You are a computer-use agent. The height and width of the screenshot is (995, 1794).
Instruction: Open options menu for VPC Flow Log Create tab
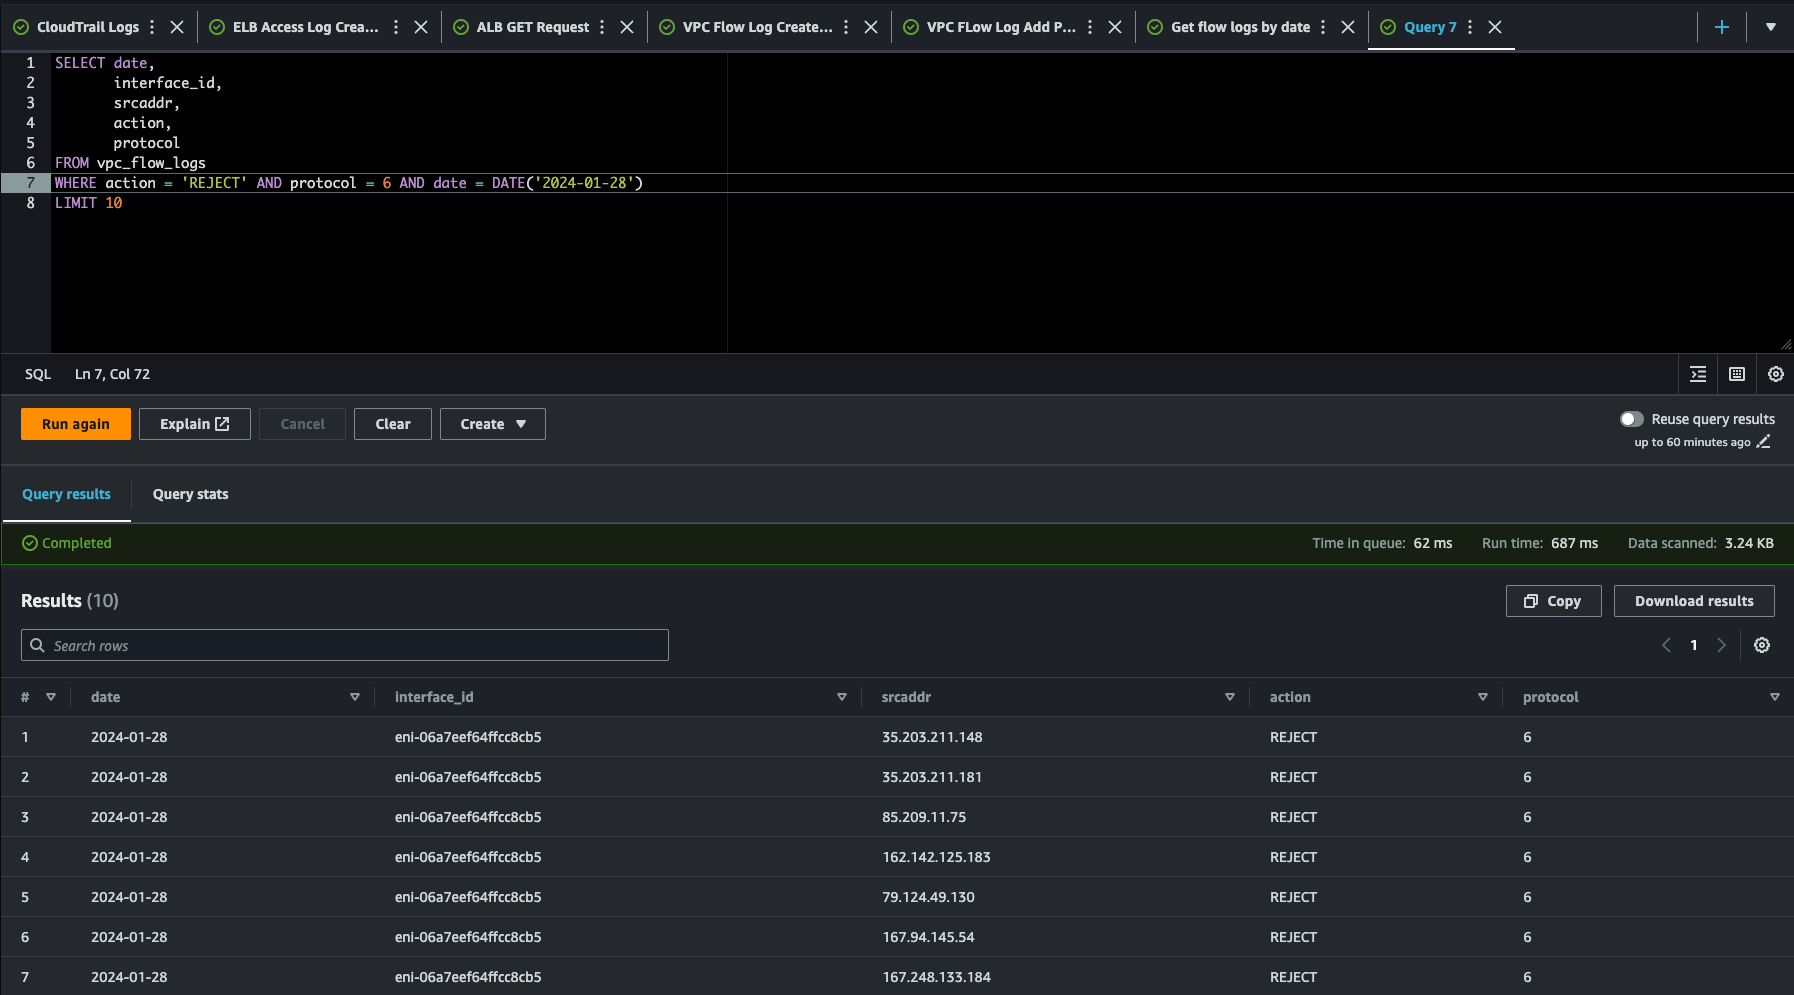846,27
